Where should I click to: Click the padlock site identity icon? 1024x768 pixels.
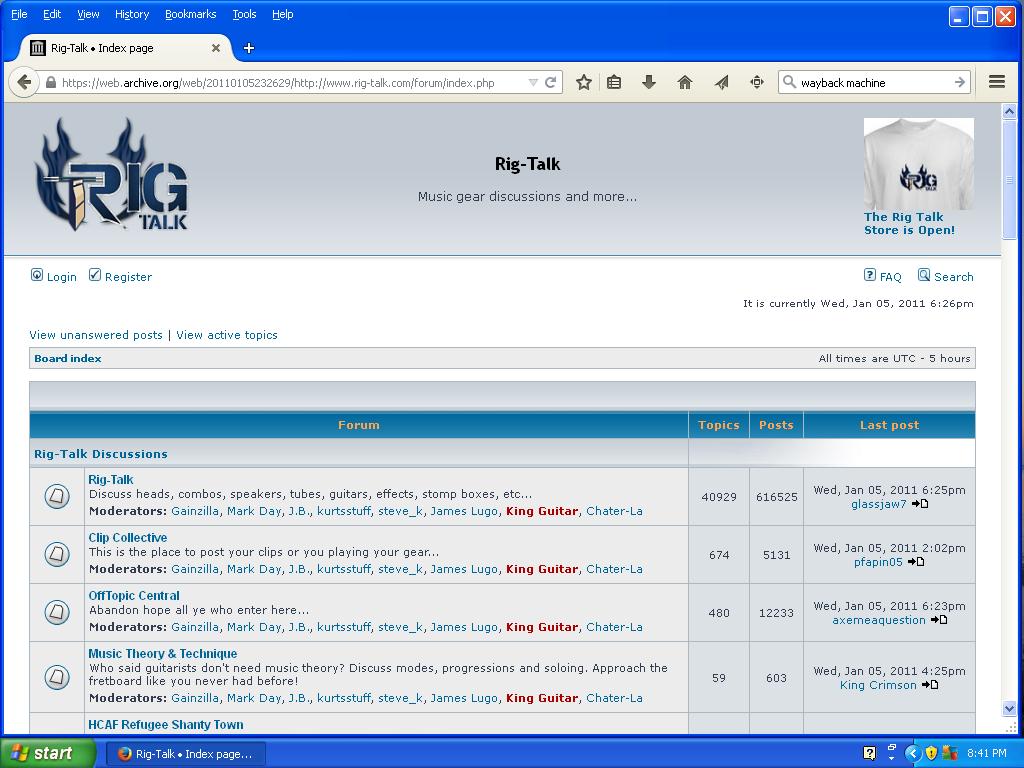51,83
